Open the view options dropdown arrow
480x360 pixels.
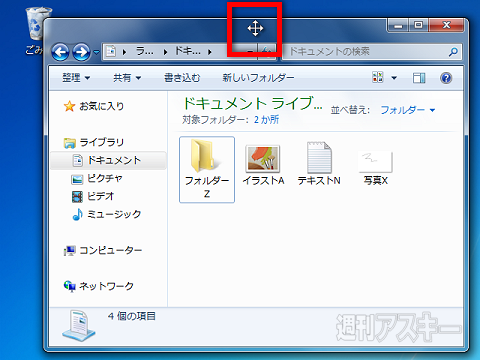(x=394, y=78)
